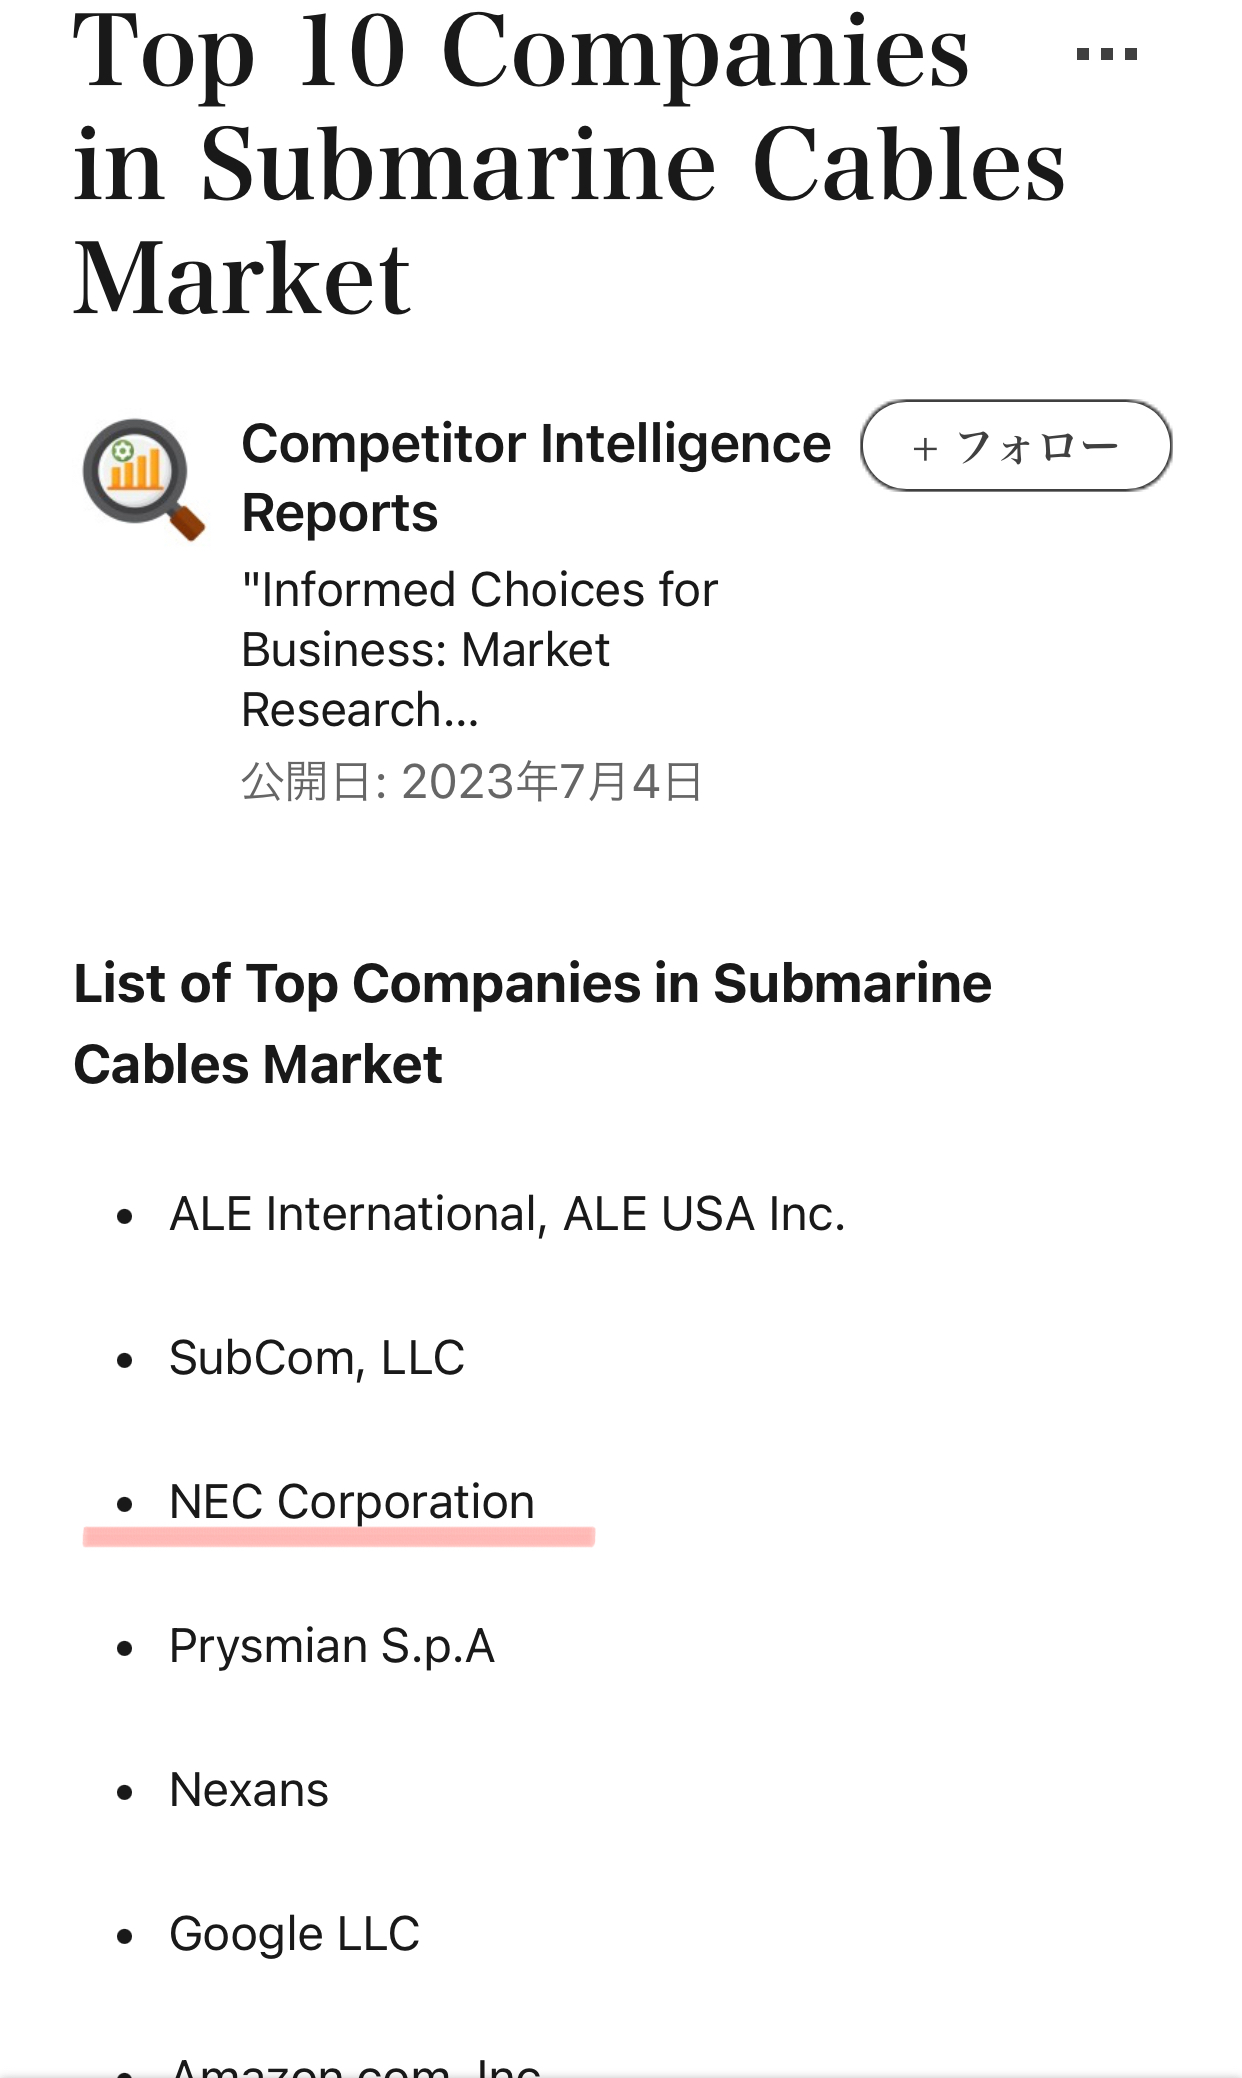
Task: Click the pink underline beneath NEC Corporation
Action: point(339,1537)
